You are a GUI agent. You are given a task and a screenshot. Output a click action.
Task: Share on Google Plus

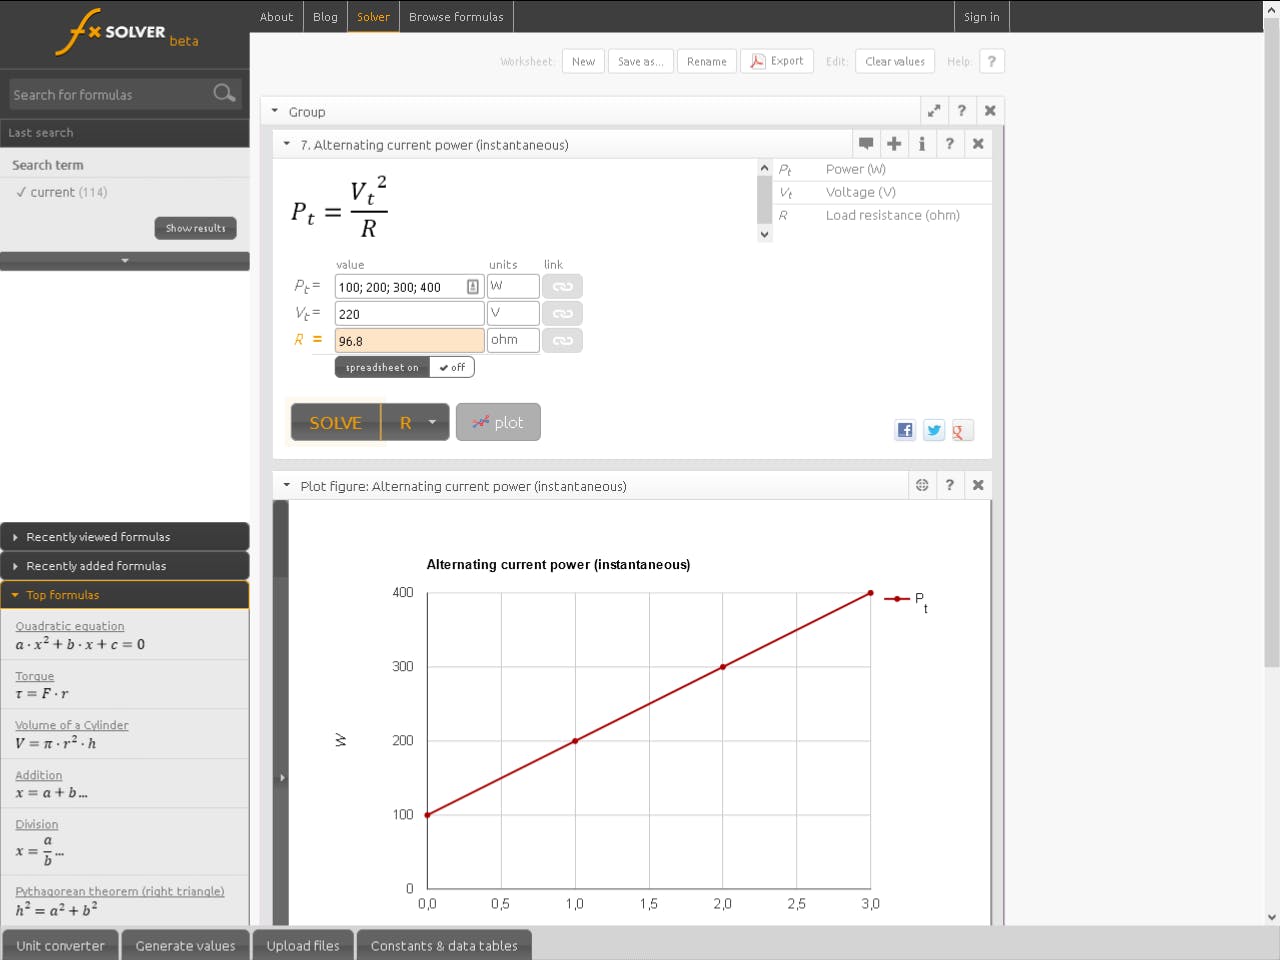[x=962, y=430]
